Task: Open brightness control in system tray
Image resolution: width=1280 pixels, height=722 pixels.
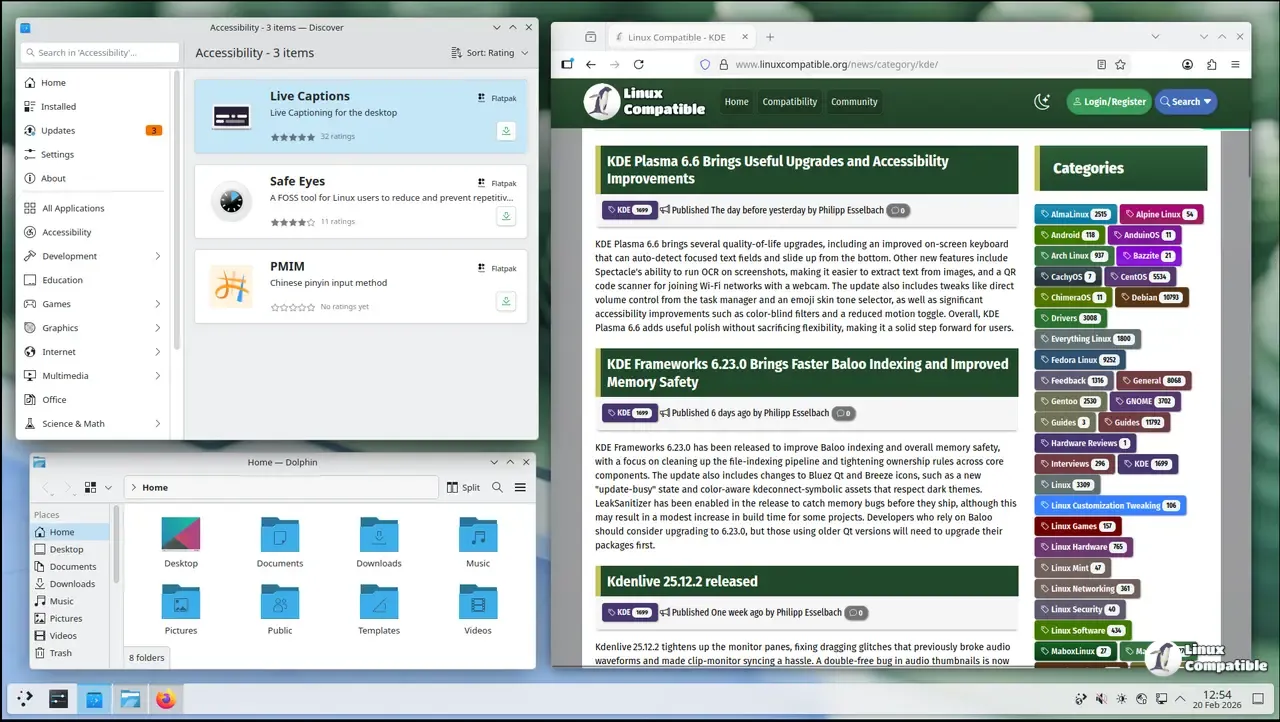Action: point(1121,699)
